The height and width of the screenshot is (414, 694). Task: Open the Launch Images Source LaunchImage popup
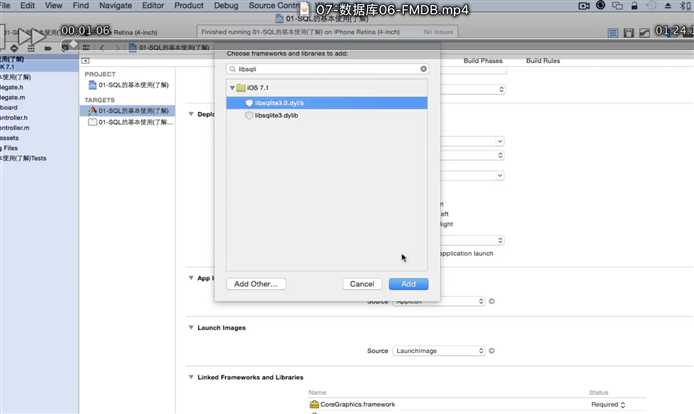pyautogui.click(x=438, y=351)
